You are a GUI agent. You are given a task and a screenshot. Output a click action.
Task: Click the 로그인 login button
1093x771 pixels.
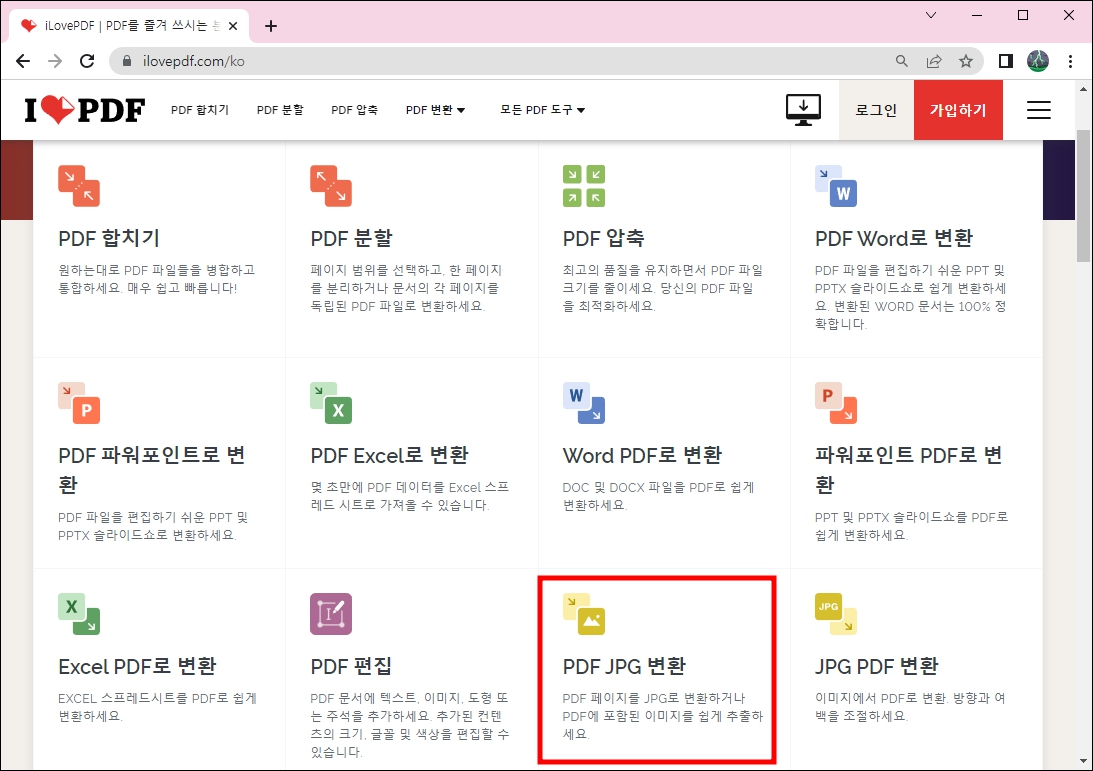point(876,110)
